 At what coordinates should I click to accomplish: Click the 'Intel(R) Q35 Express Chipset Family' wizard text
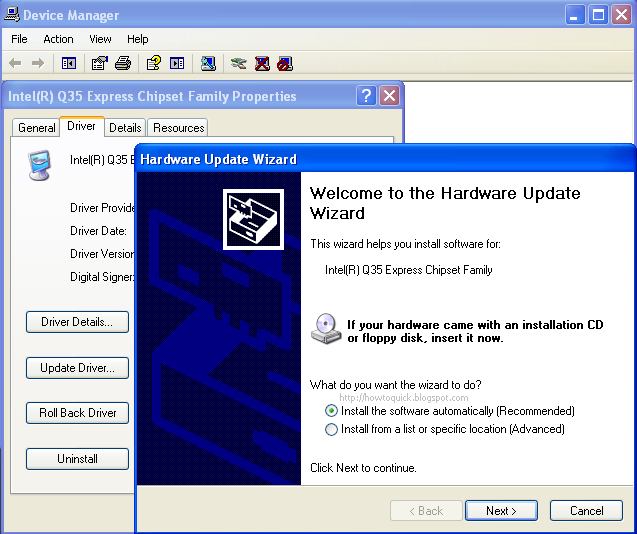[x=409, y=270]
